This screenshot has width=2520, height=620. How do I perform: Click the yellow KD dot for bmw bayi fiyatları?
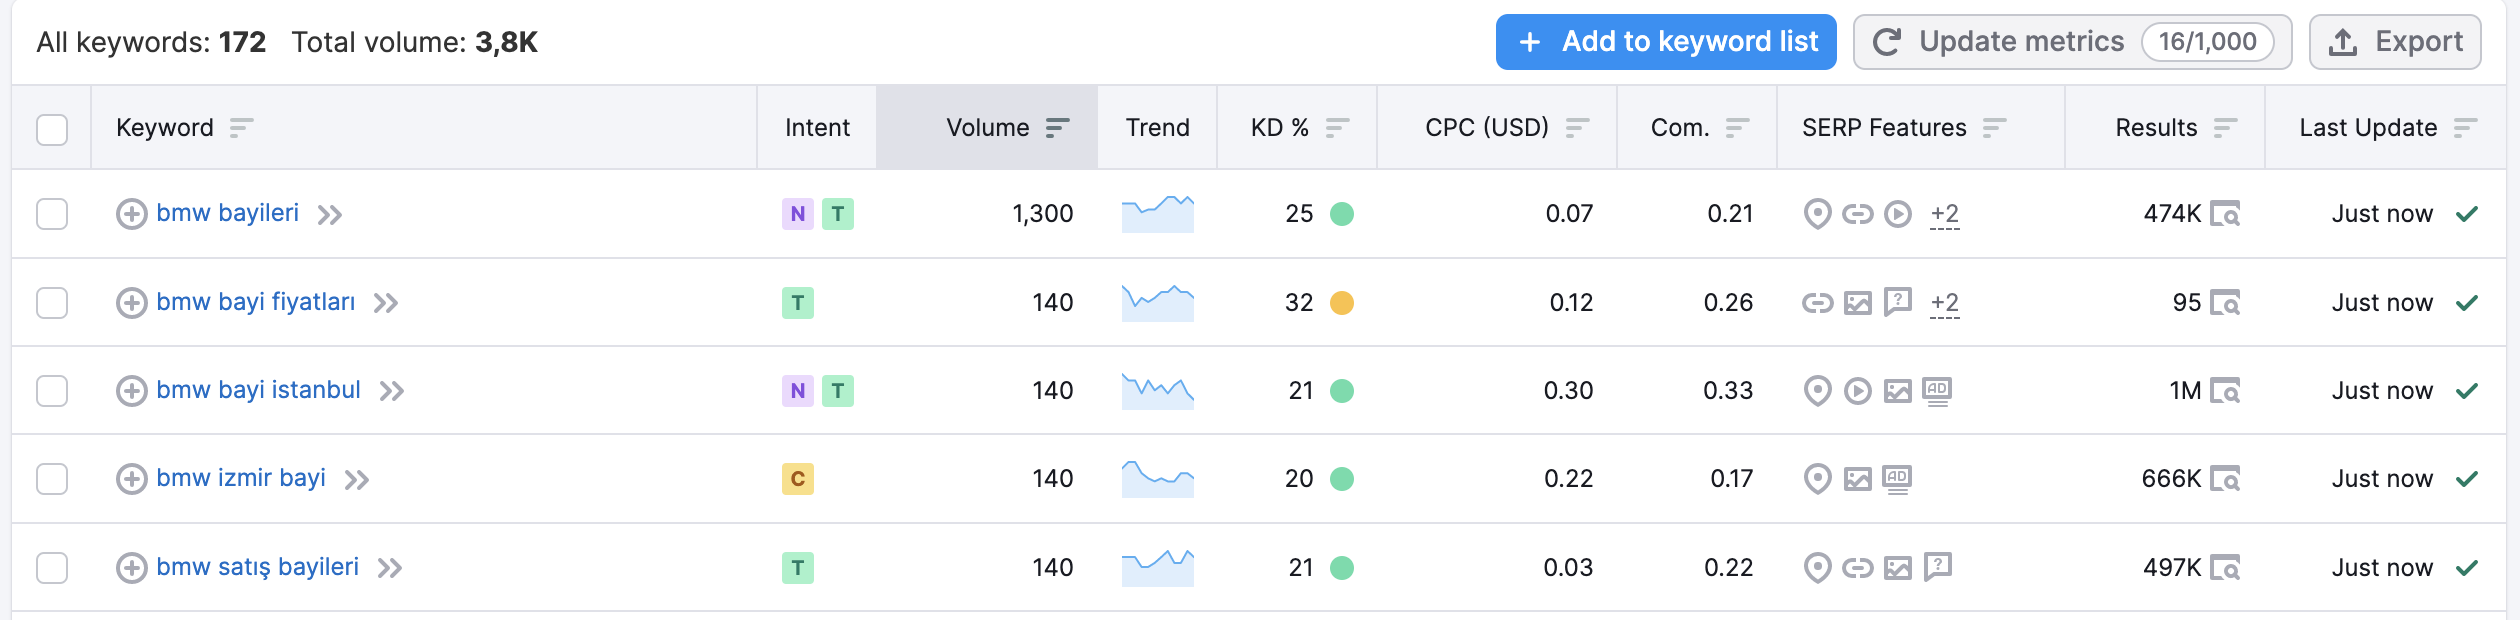(x=1342, y=303)
